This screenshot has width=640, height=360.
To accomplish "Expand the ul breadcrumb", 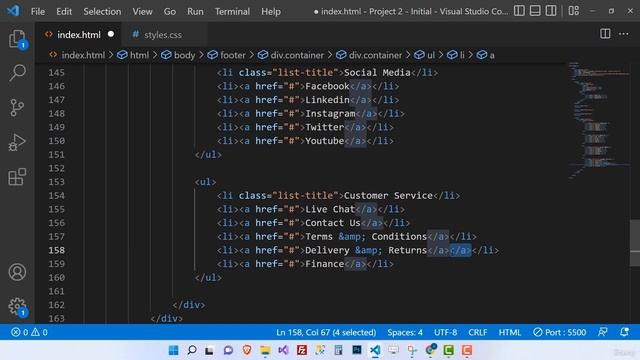I will pos(424,55).
